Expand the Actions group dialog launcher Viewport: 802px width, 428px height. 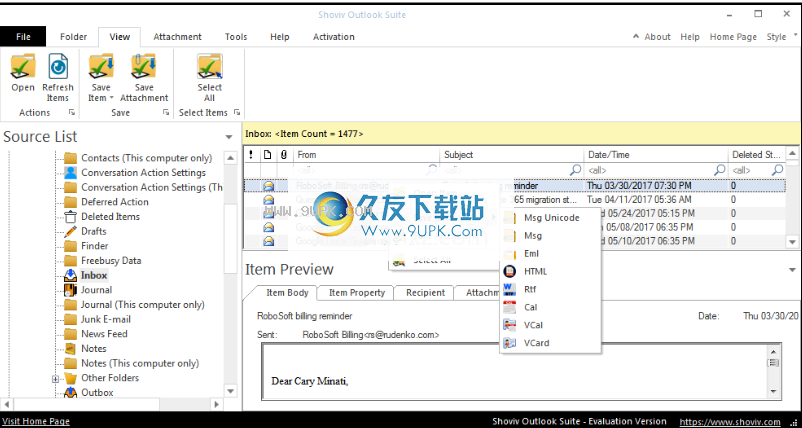tap(72, 112)
